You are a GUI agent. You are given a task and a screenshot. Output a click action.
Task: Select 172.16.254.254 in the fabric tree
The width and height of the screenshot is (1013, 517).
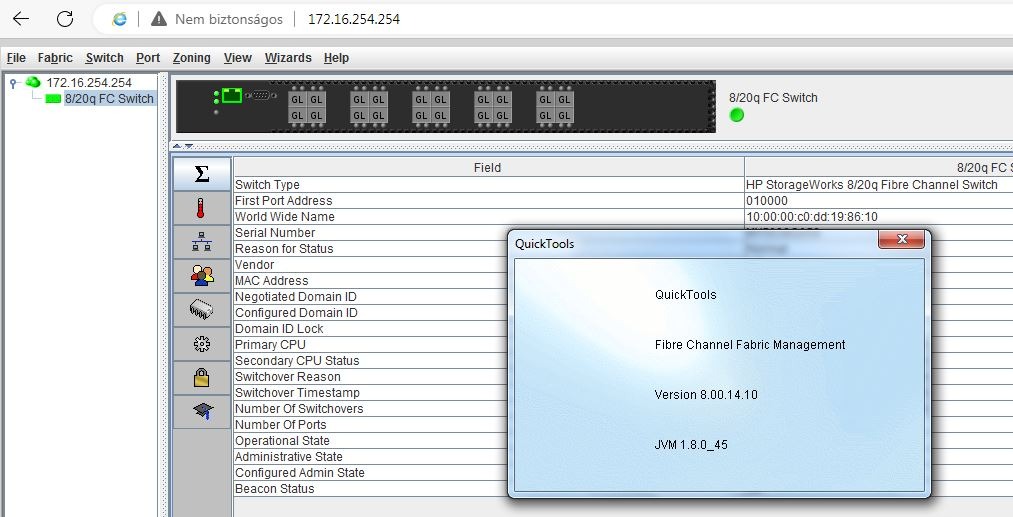[89, 83]
